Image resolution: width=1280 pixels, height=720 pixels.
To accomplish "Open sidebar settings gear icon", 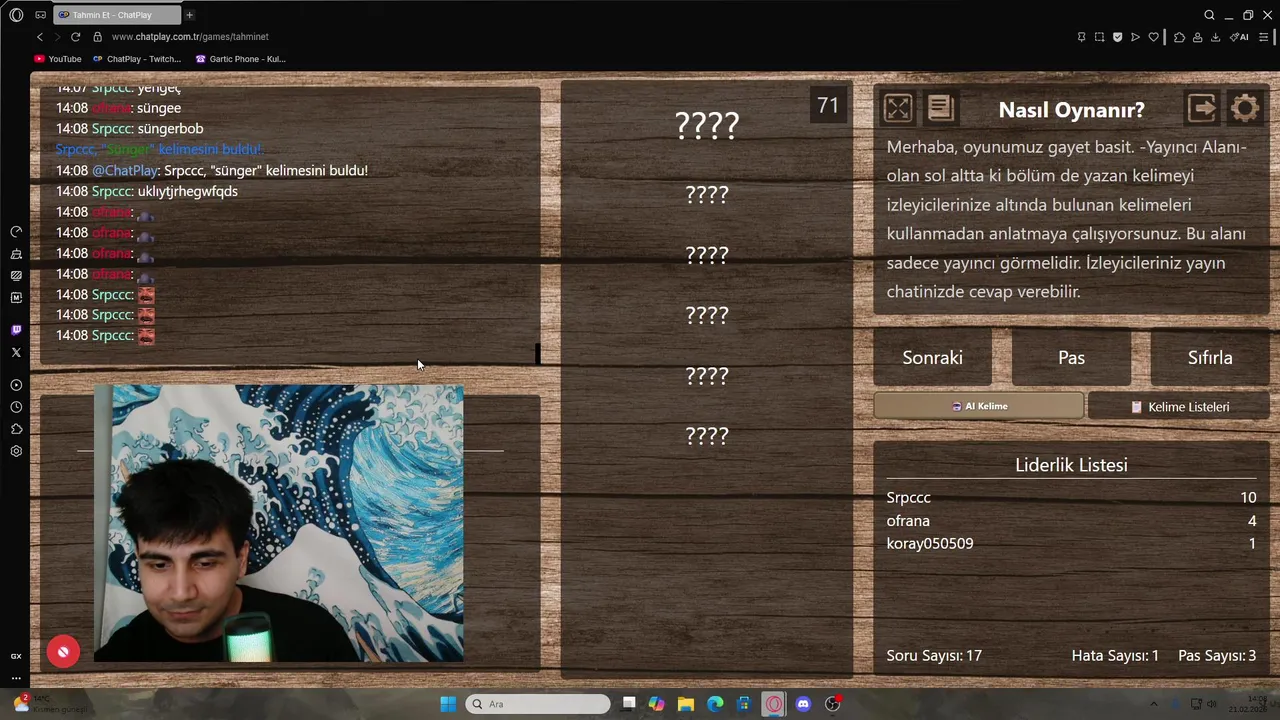I will [16, 451].
